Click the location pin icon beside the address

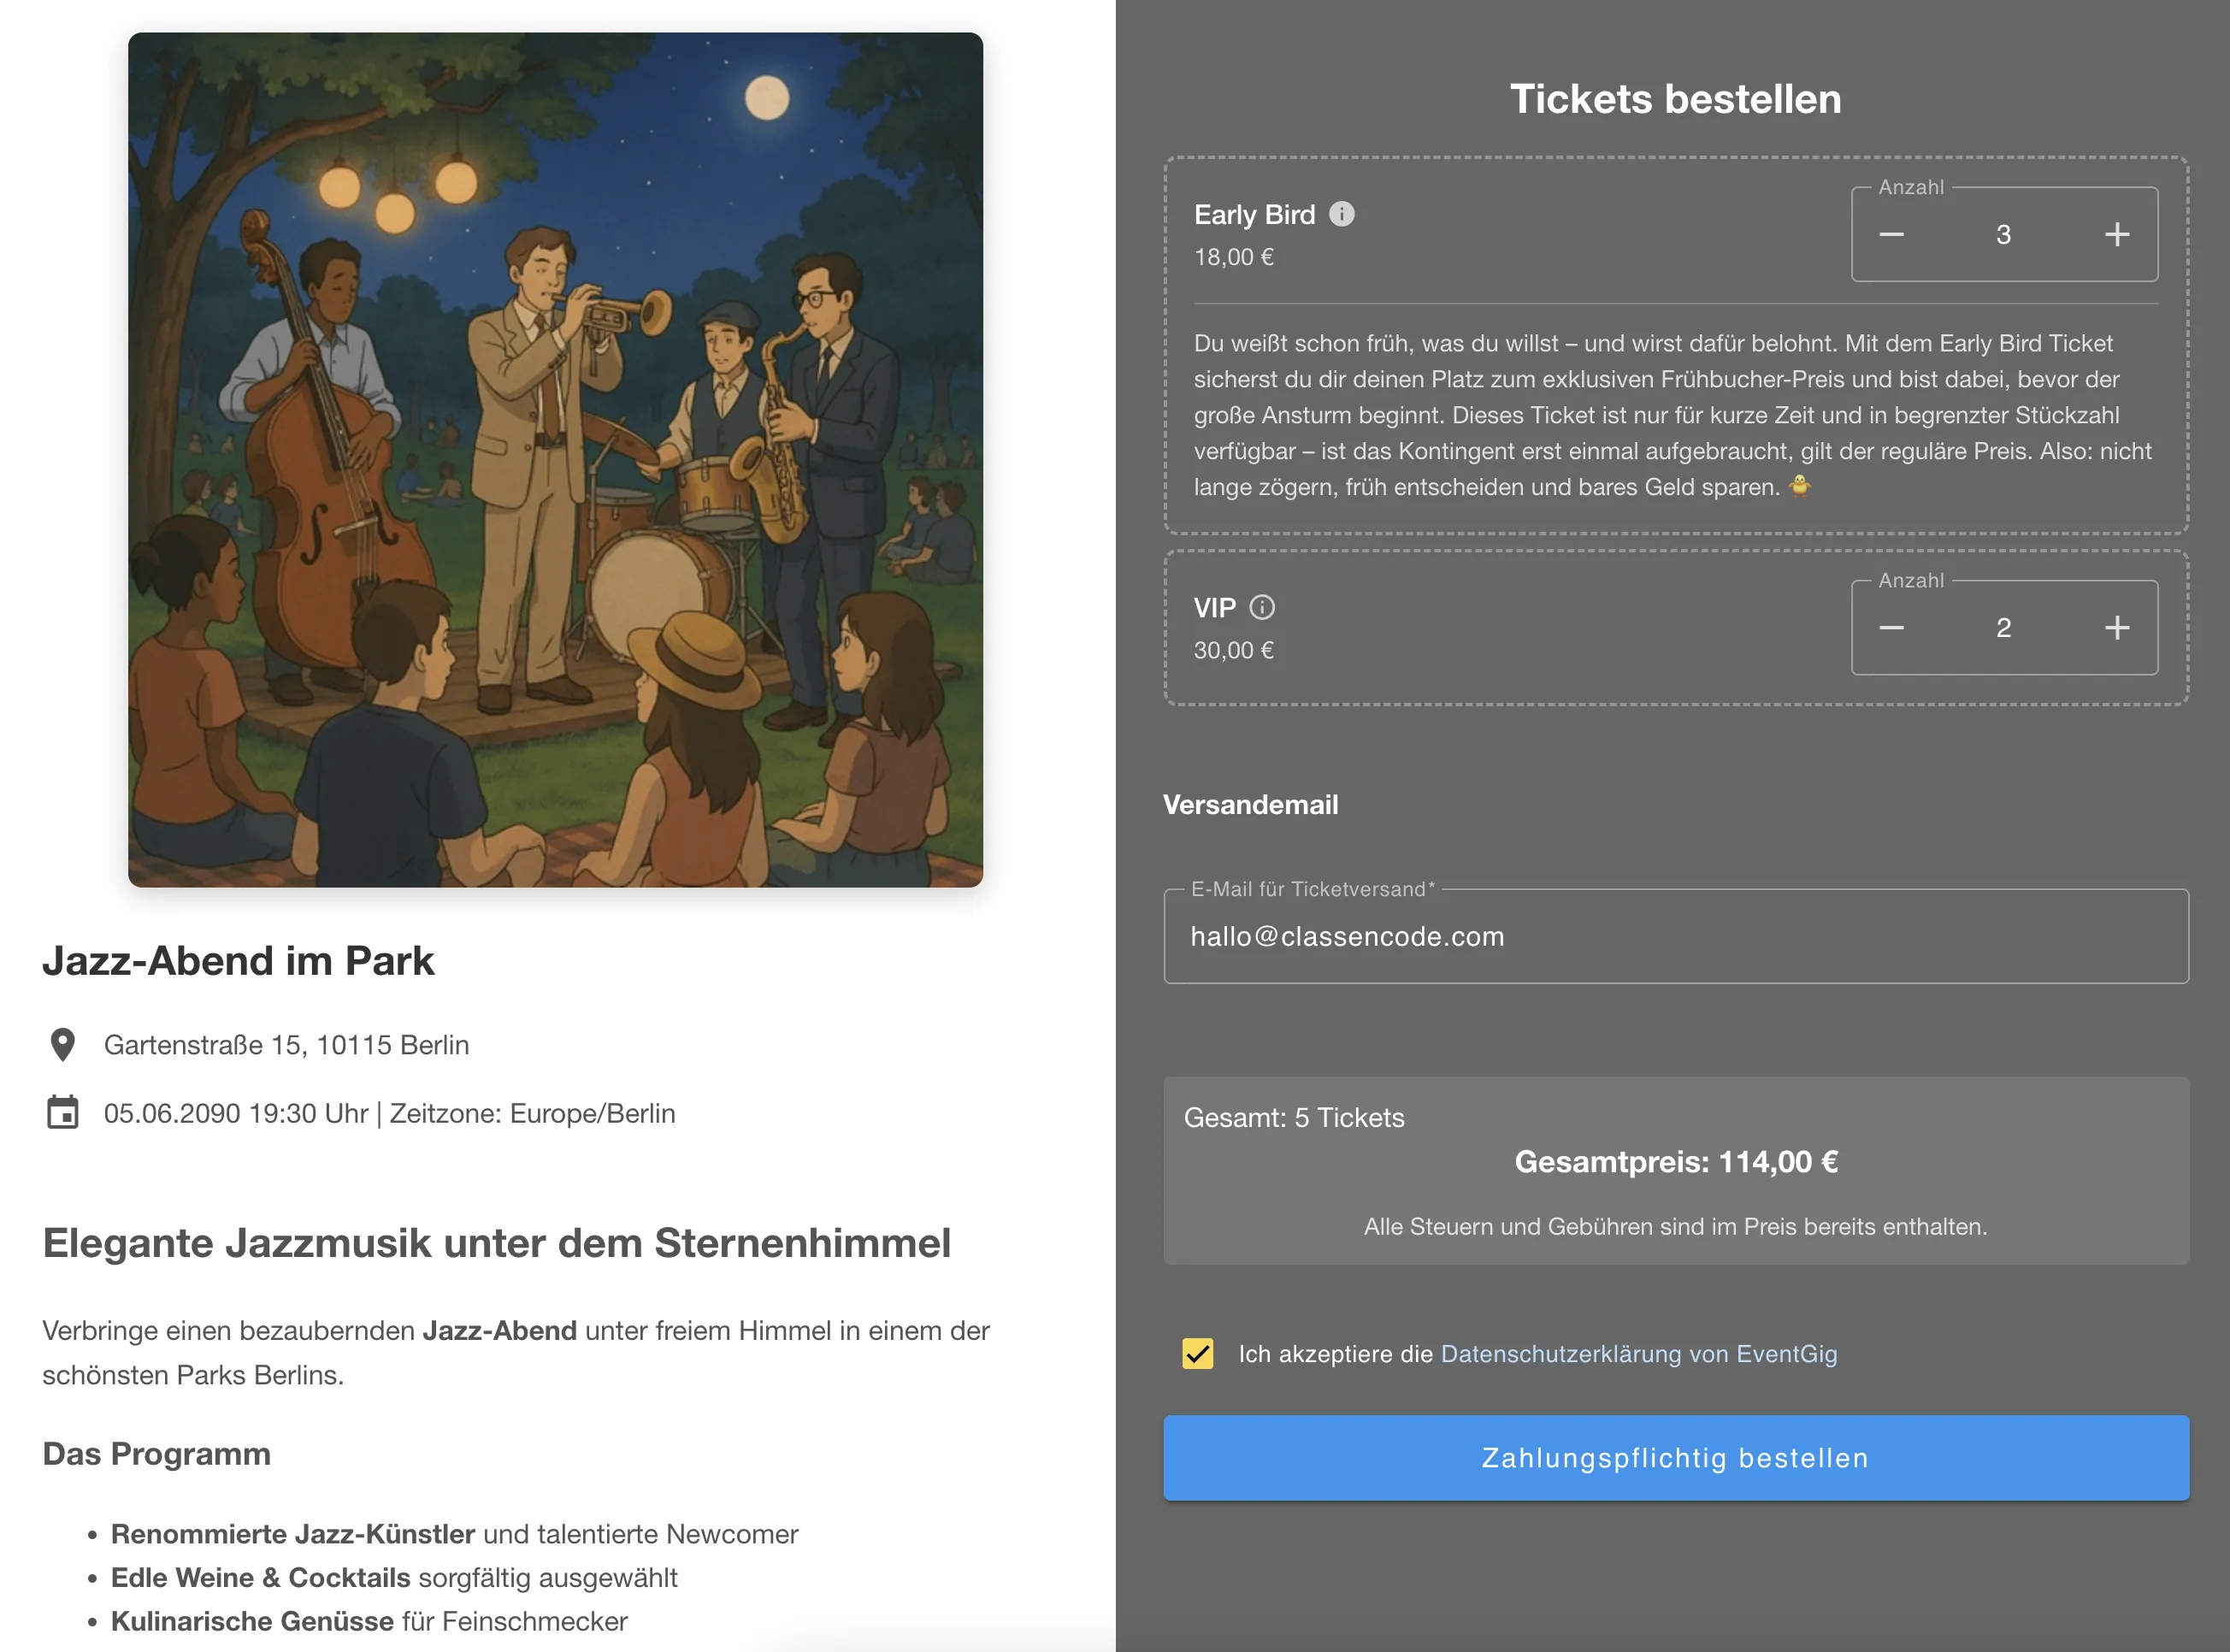pos(62,1044)
